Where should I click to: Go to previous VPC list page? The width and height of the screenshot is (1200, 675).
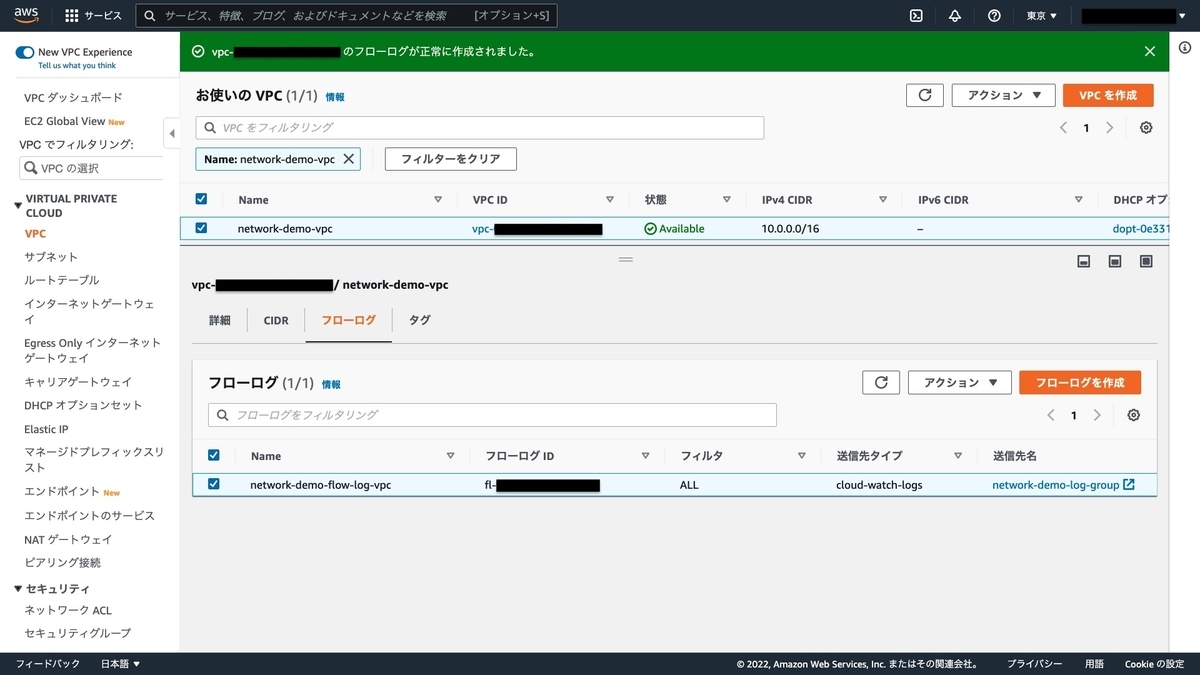(x=1063, y=128)
